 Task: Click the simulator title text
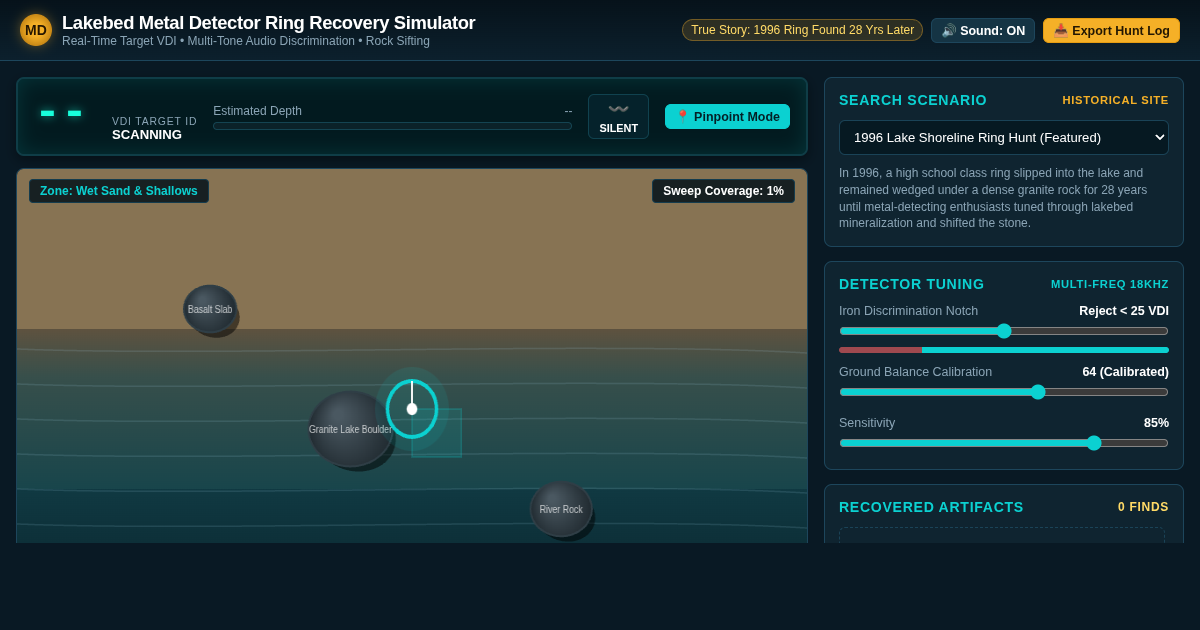(x=268, y=23)
